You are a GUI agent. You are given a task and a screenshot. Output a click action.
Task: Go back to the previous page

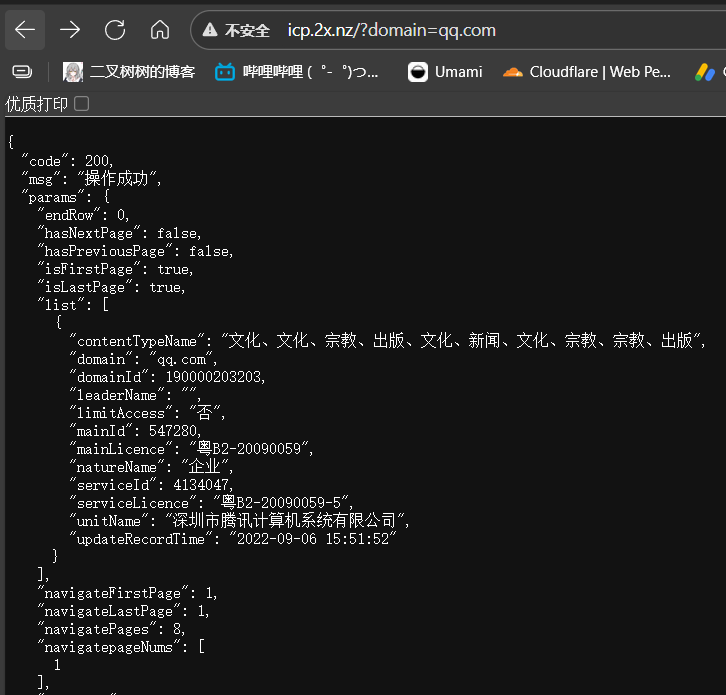[x=25, y=30]
